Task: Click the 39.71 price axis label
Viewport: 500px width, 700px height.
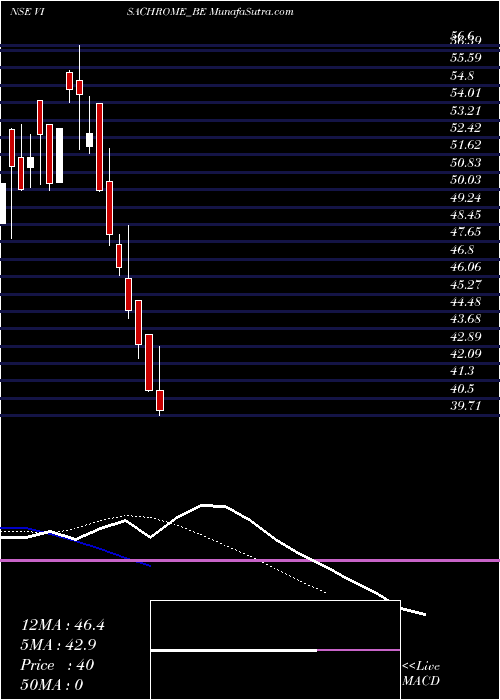Action: (465, 406)
